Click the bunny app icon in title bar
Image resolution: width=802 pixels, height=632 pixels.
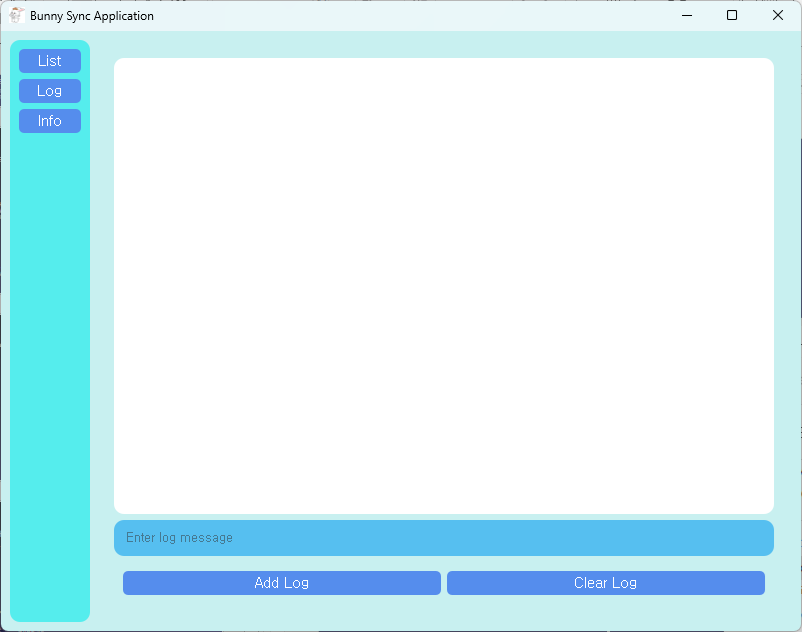(x=16, y=15)
